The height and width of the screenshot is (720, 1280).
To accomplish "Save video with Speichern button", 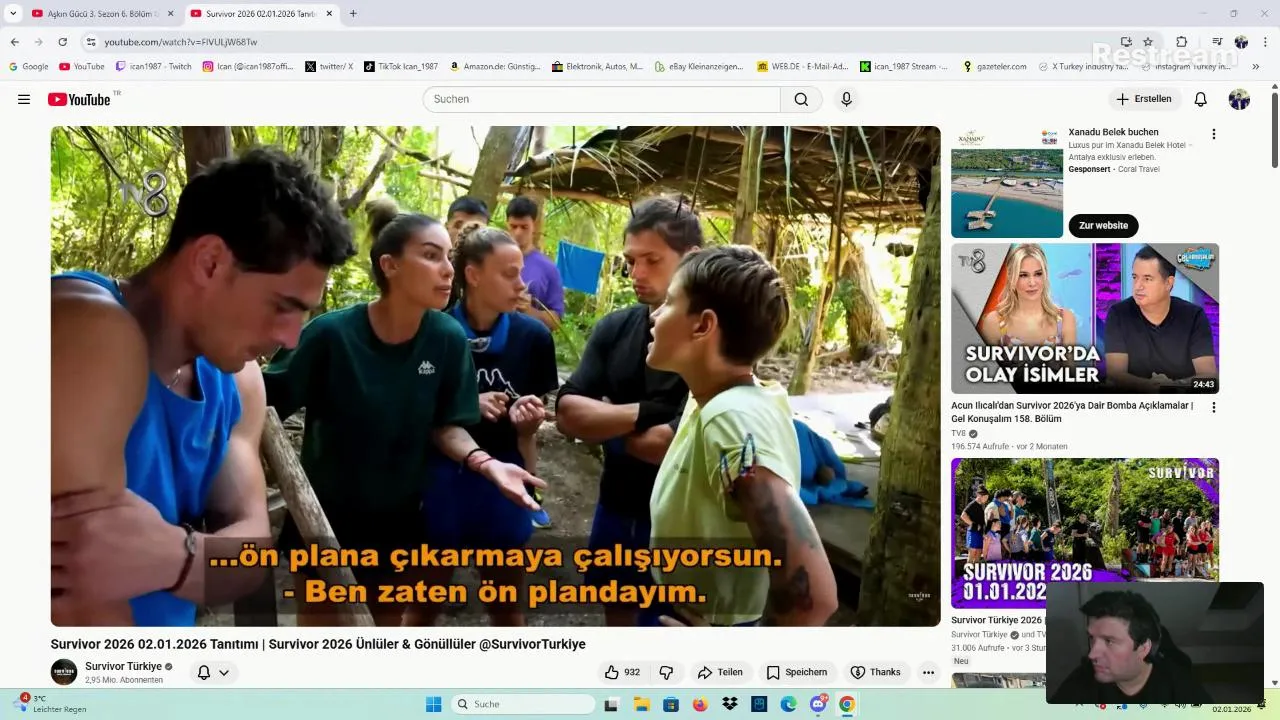I will click(797, 672).
